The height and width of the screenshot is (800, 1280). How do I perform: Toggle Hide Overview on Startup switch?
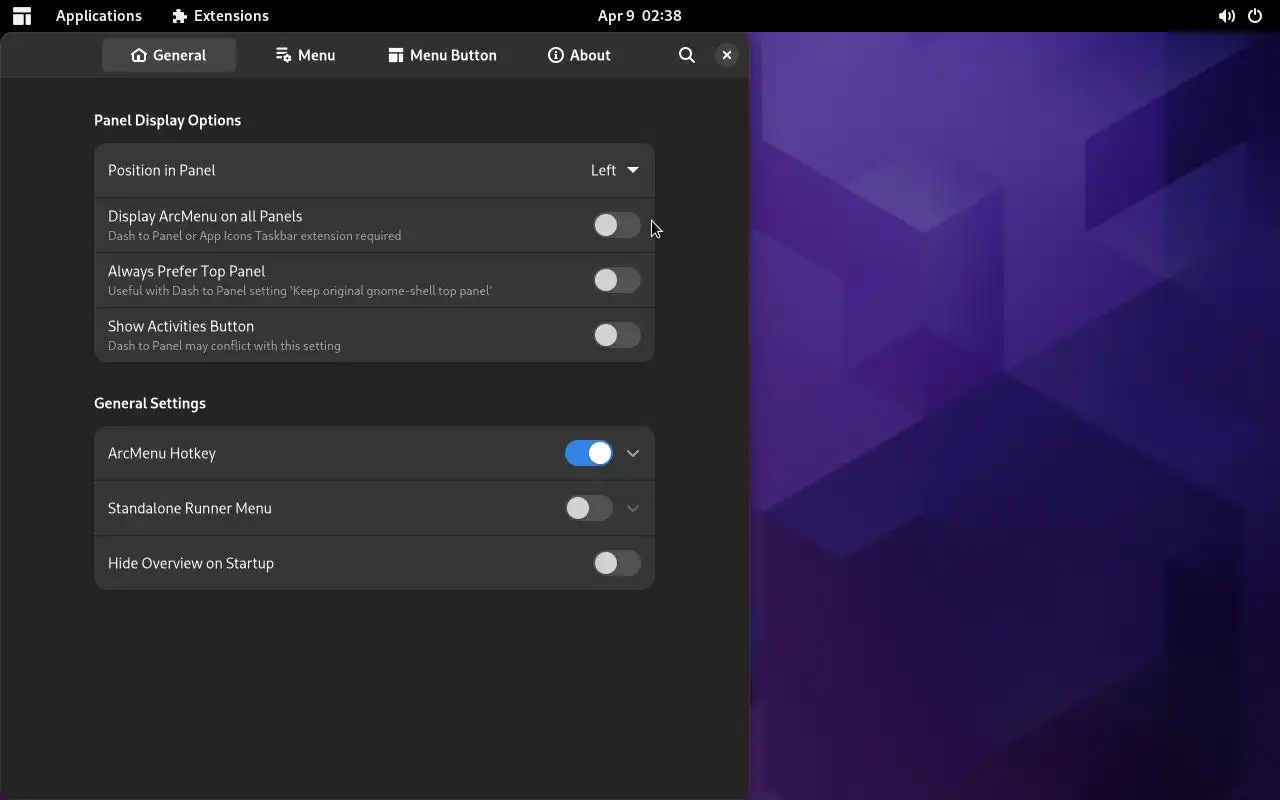(x=616, y=563)
